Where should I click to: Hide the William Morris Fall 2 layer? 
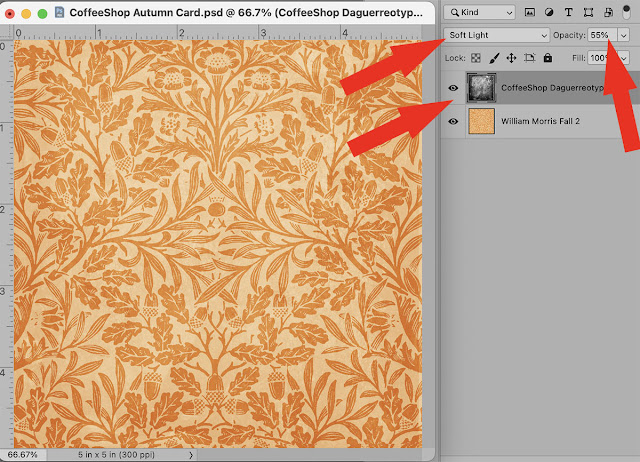click(453, 121)
